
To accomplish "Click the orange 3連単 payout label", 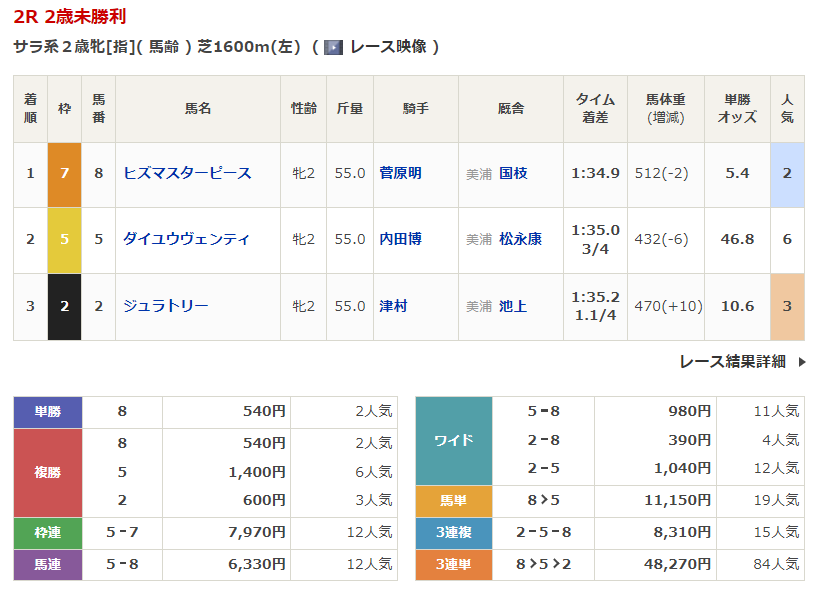I will 454,565.
